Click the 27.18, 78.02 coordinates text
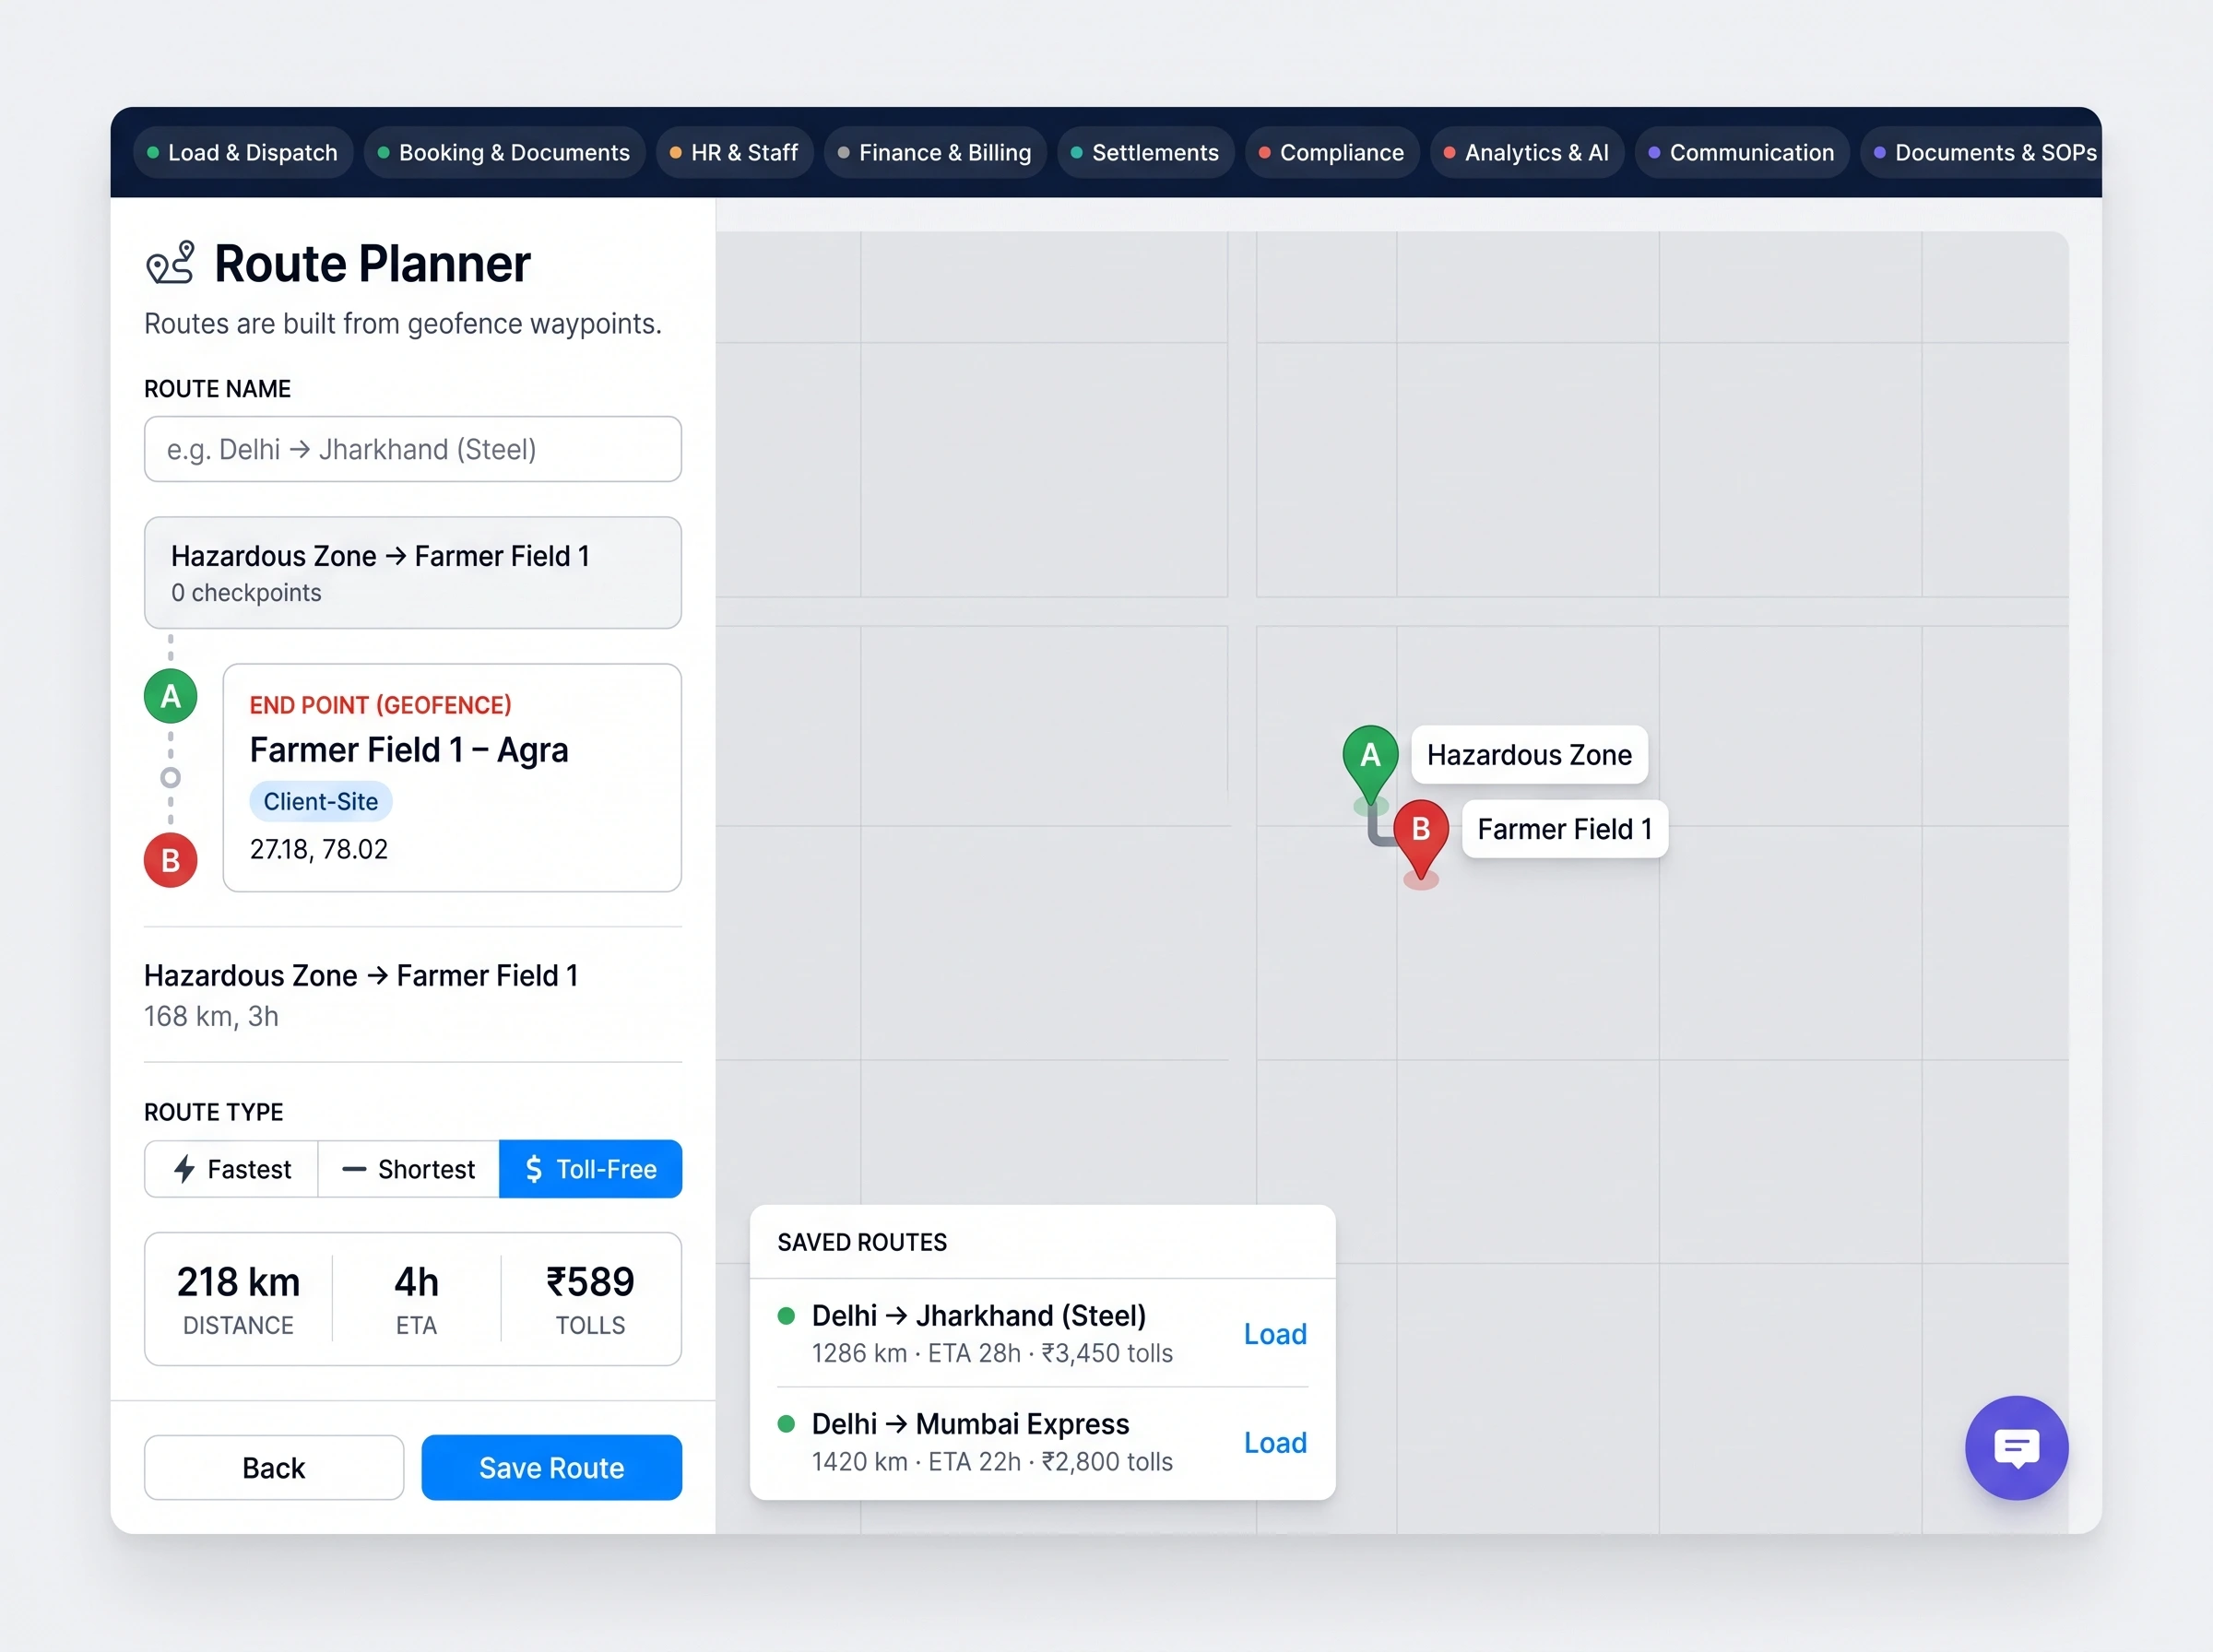 point(318,849)
